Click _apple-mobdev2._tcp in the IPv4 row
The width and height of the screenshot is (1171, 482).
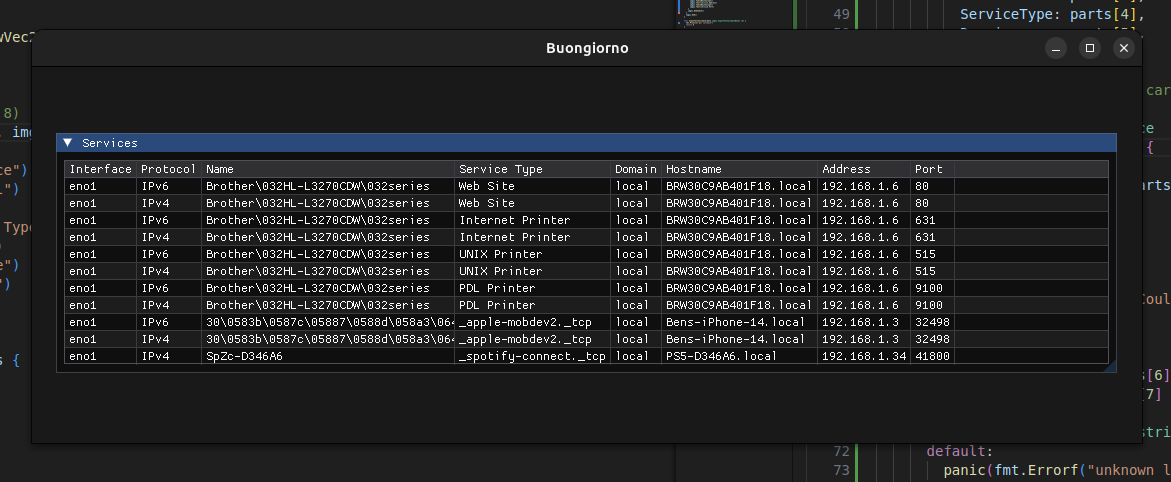[525, 339]
